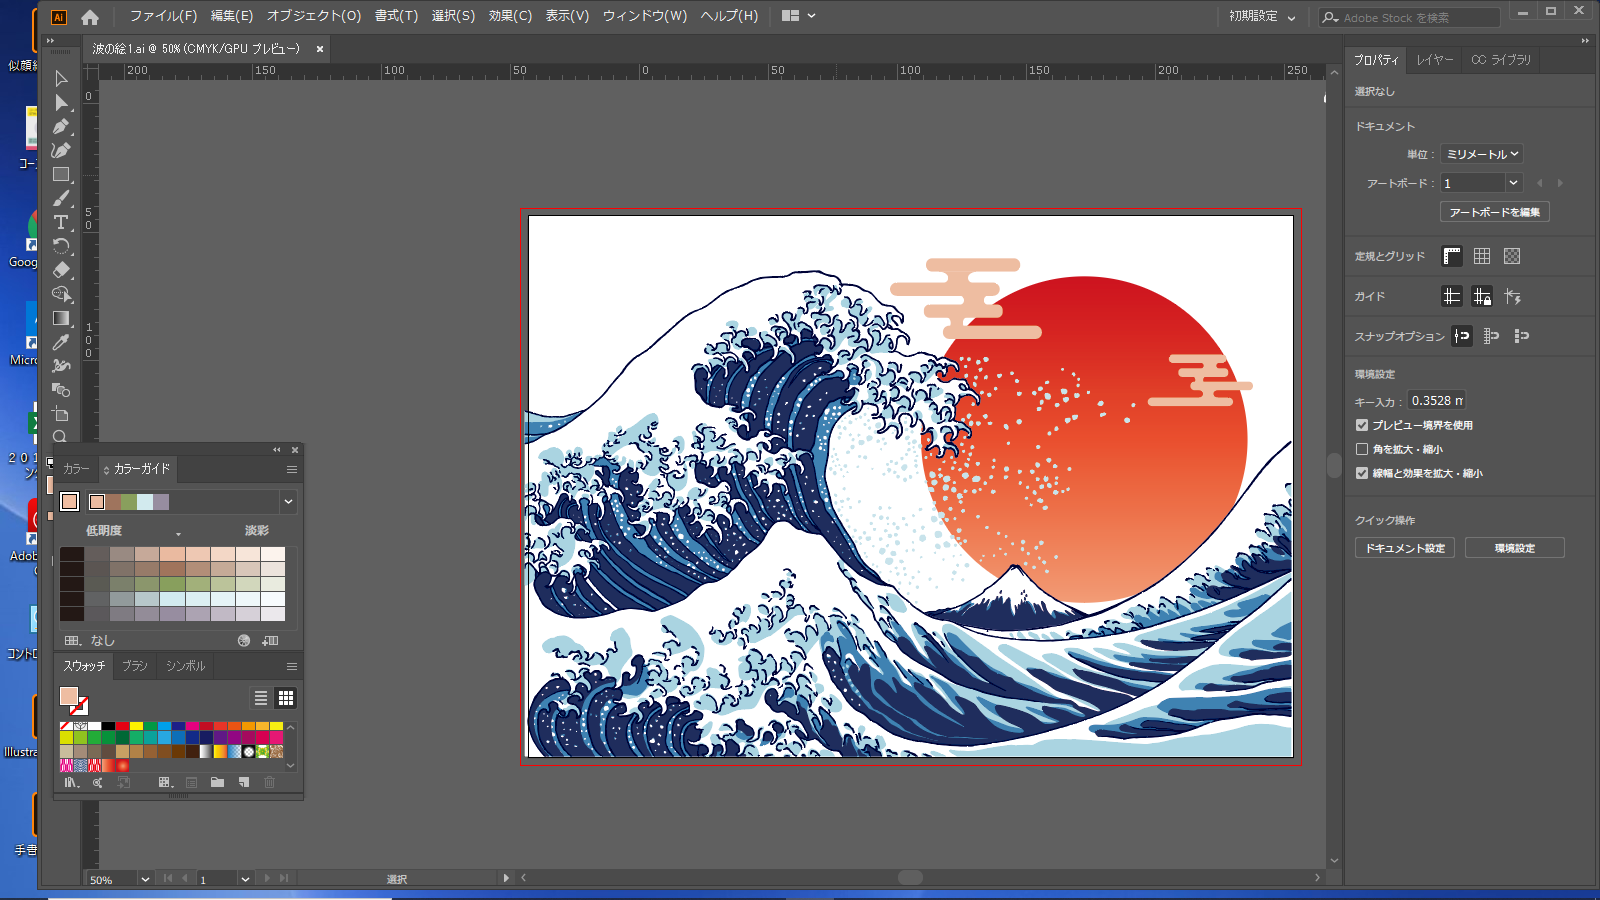Screen dimensions: 1600x900
Task: Select the Rotate tool
Action: coord(61,246)
